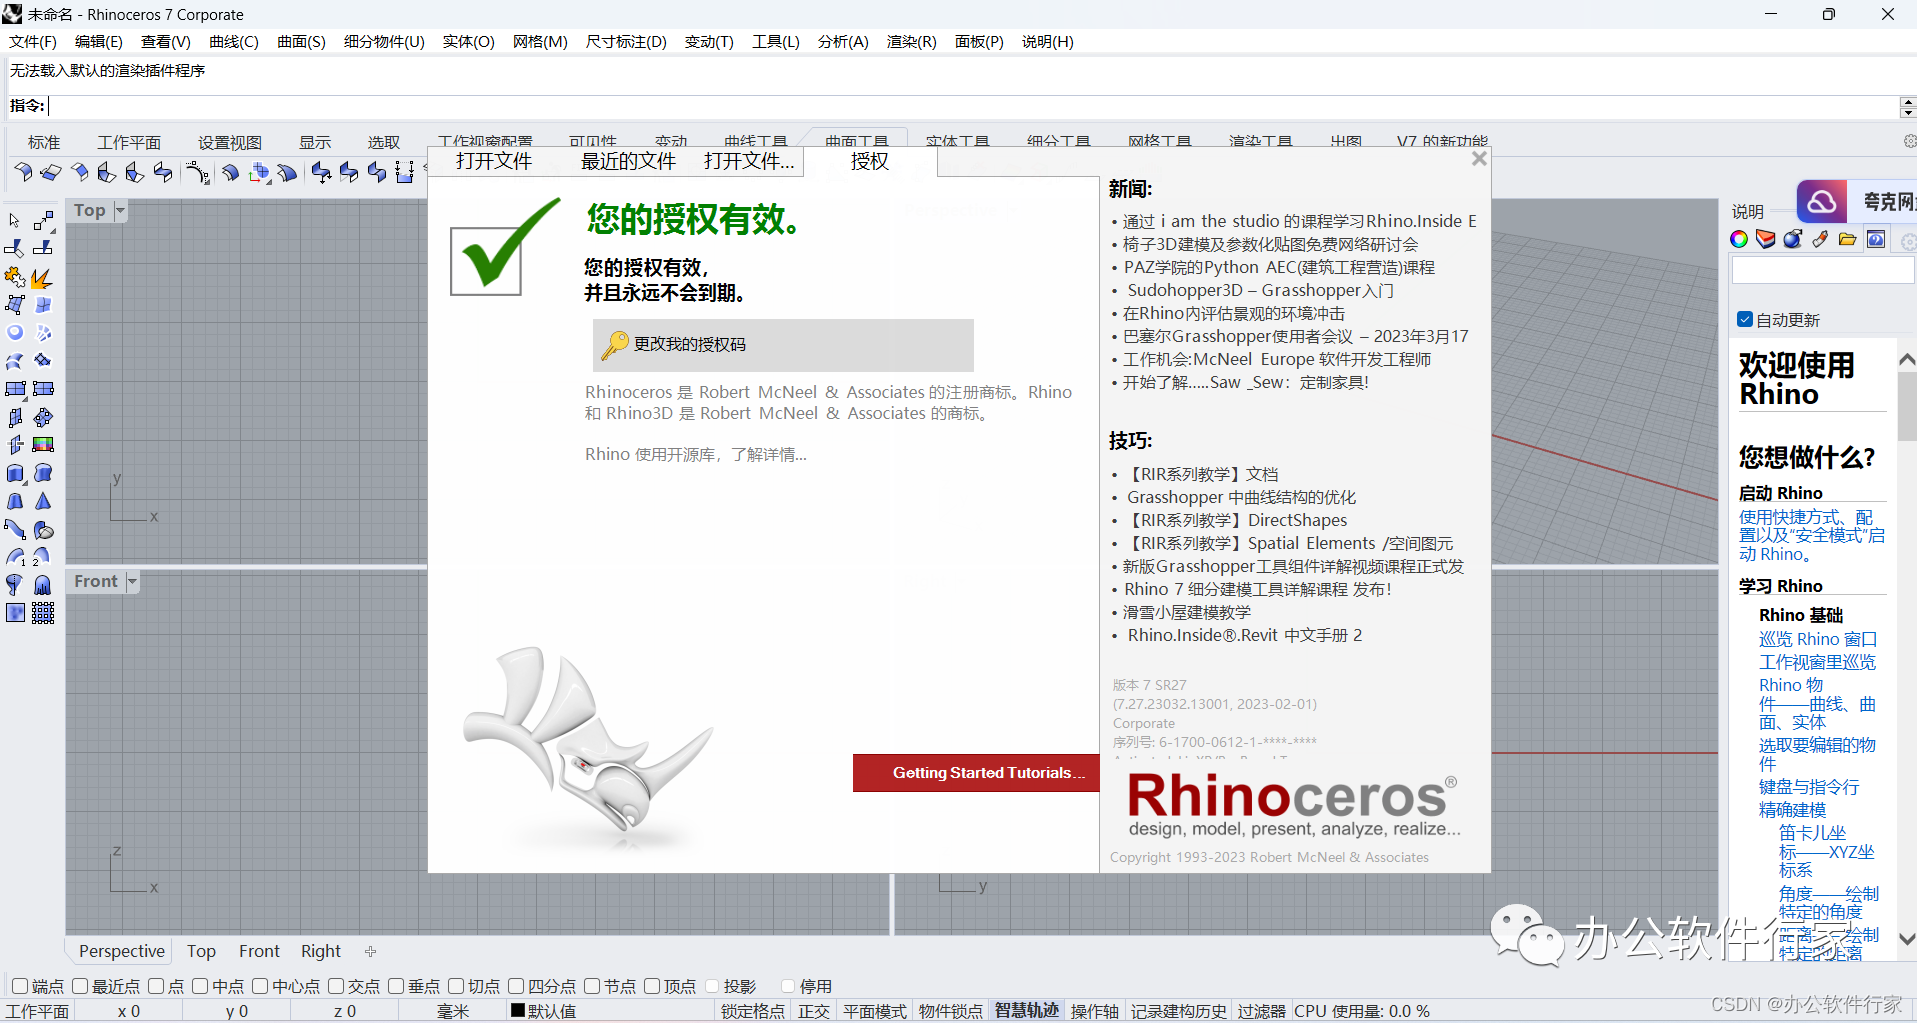Screen dimensions: 1917x1023
Task: Click the help panel vertical scrollbar thumb
Action: click(1907, 405)
